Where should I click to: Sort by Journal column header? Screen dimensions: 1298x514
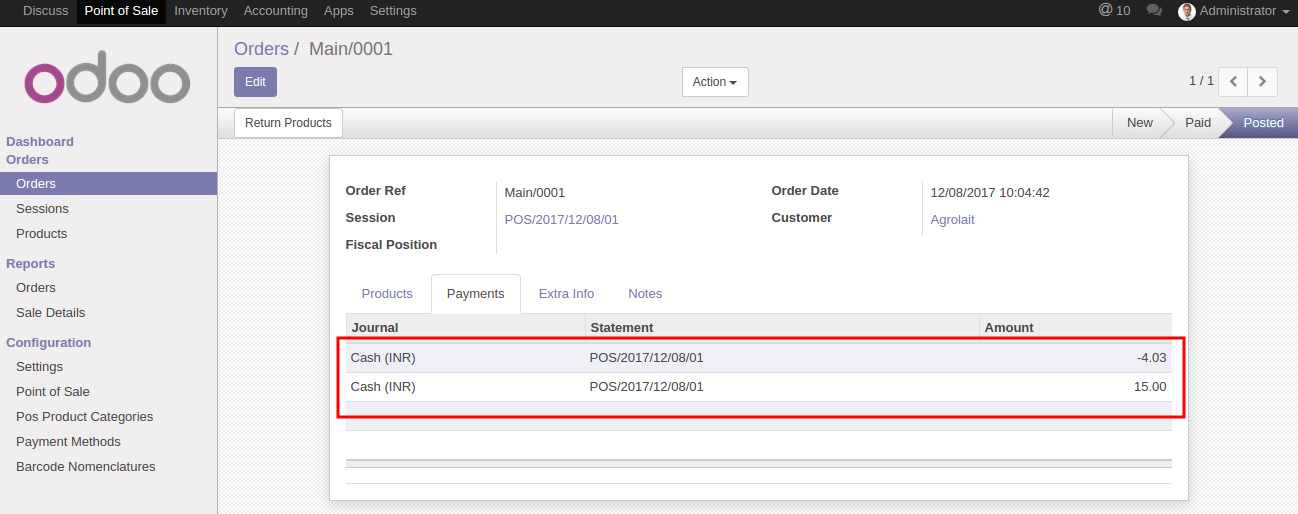click(x=465, y=327)
